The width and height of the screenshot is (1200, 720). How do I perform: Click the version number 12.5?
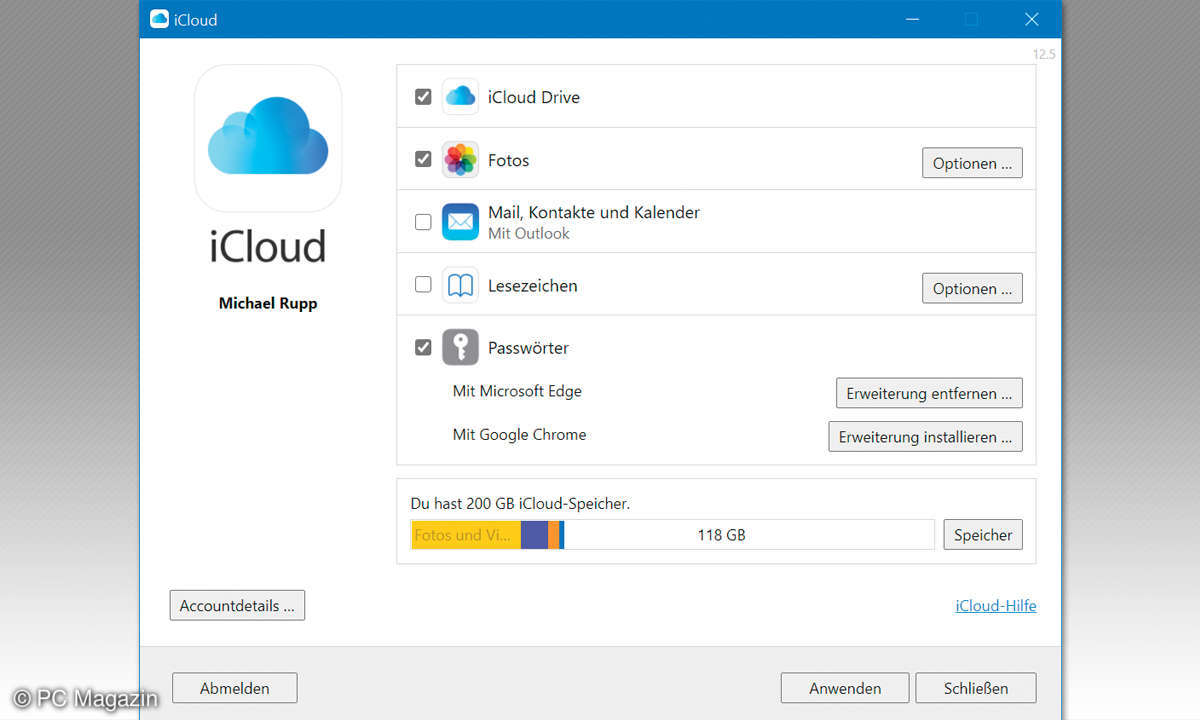coord(1044,54)
